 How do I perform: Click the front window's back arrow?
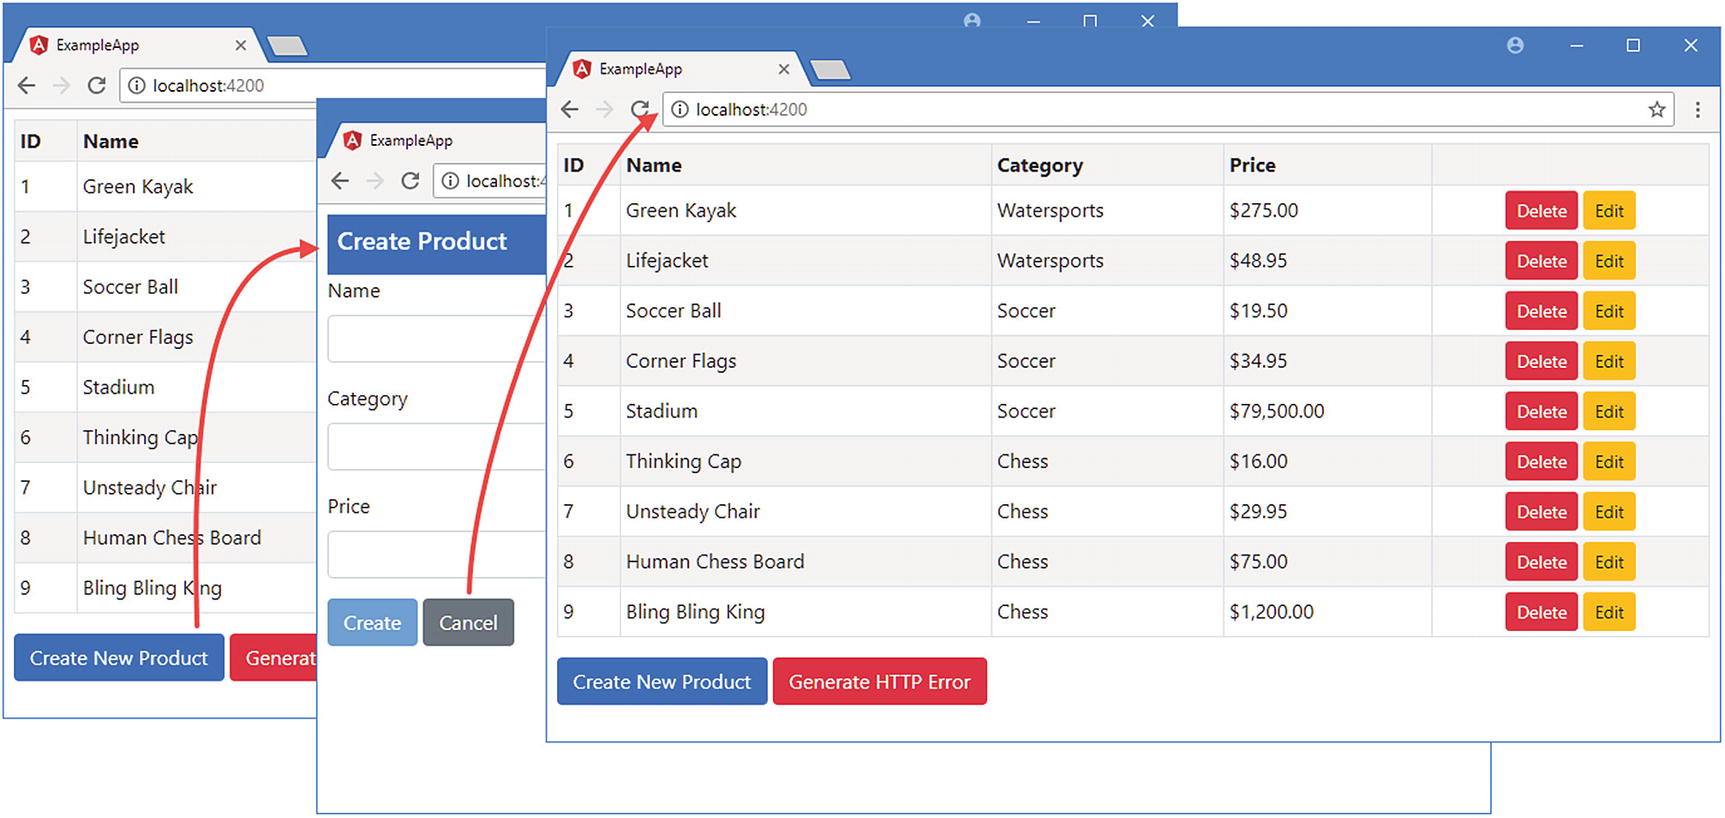coord(570,110)
